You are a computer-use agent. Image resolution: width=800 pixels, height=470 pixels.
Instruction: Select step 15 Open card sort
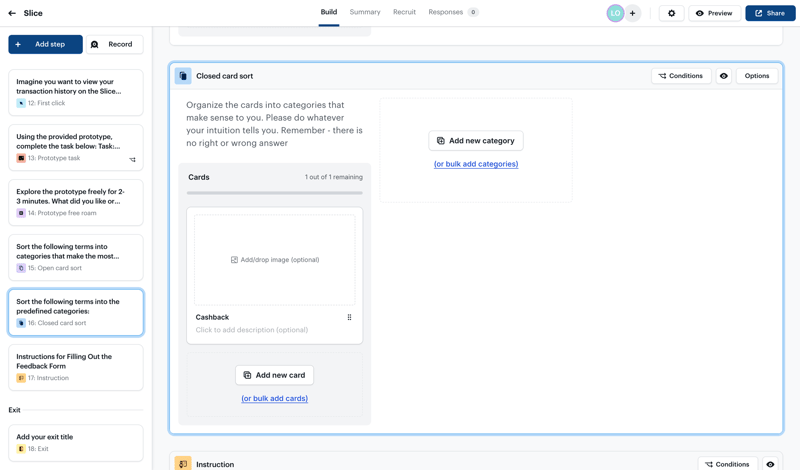pos(76,257)
